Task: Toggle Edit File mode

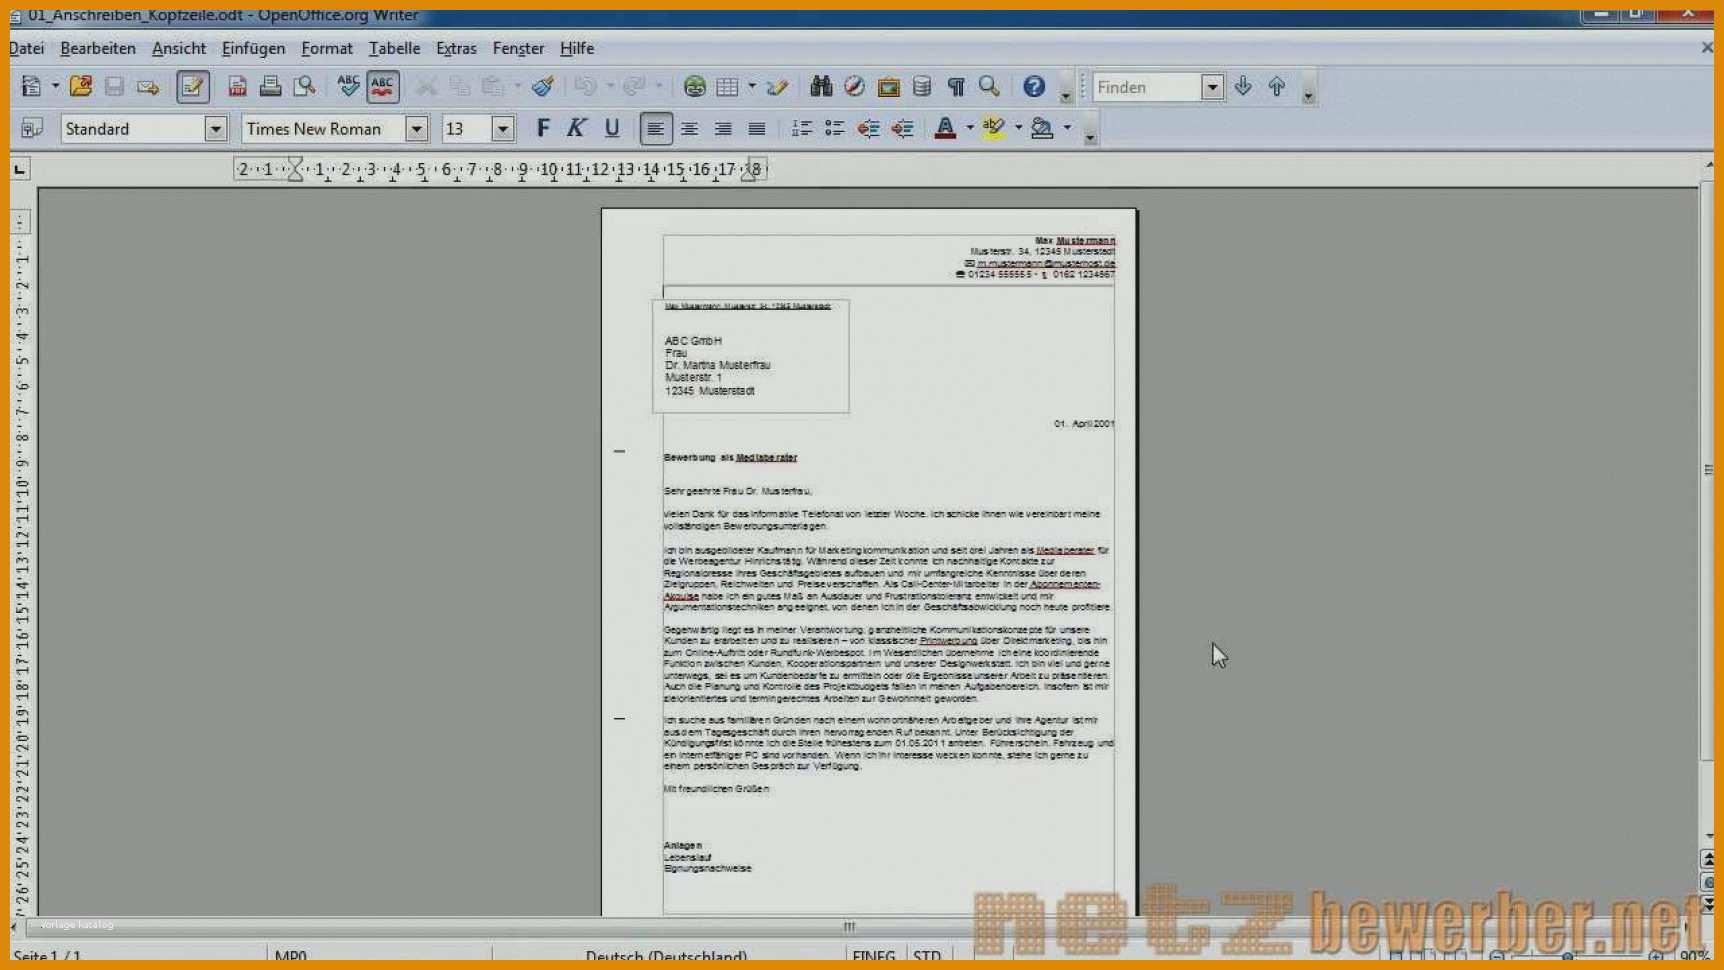Action: (x=192, y=87)
